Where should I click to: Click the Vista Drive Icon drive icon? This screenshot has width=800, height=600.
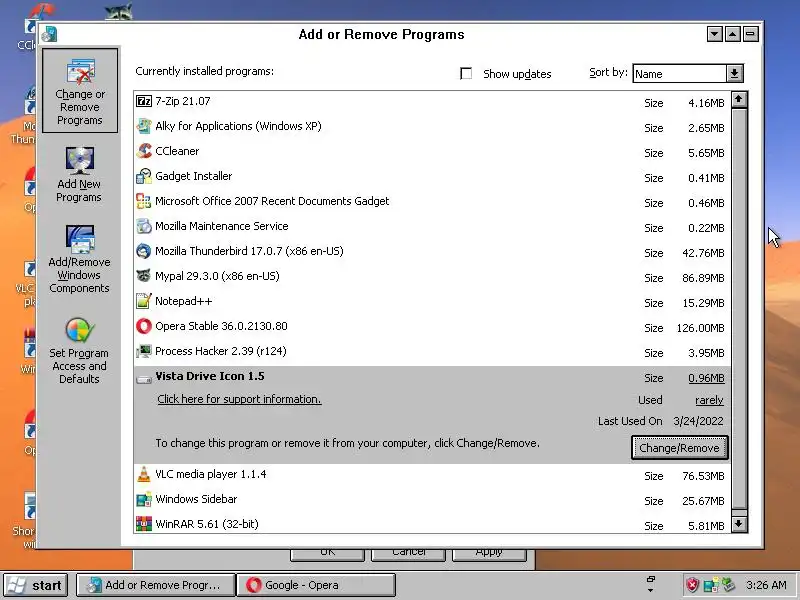[x=144, y=379]
